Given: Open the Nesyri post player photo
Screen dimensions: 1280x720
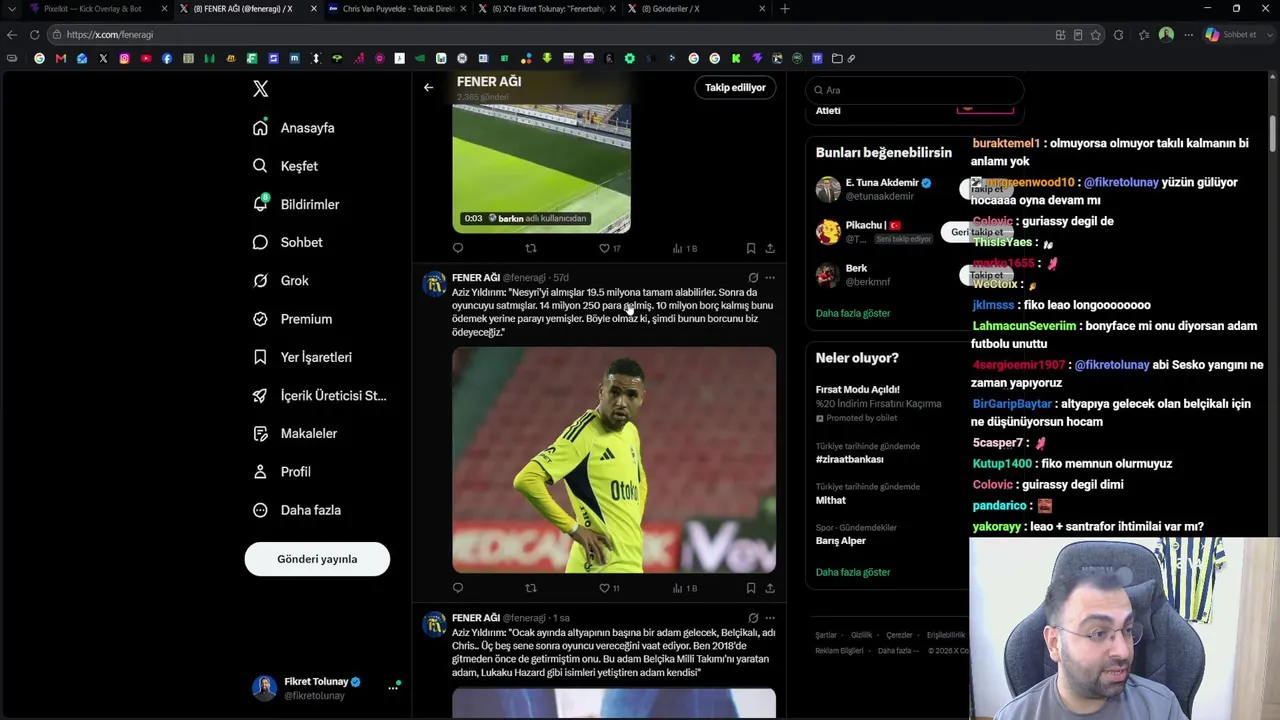Looking at the screenshot, I should click(614, 460).
